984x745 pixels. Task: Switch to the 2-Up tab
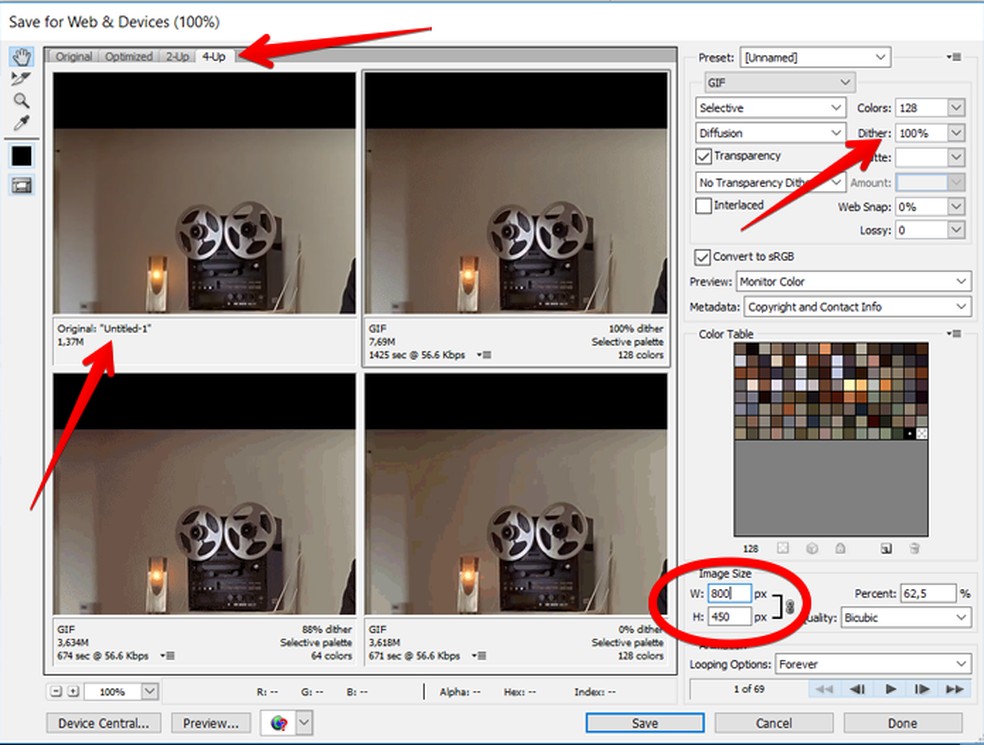pyautogui.click(x=177, y=56)
